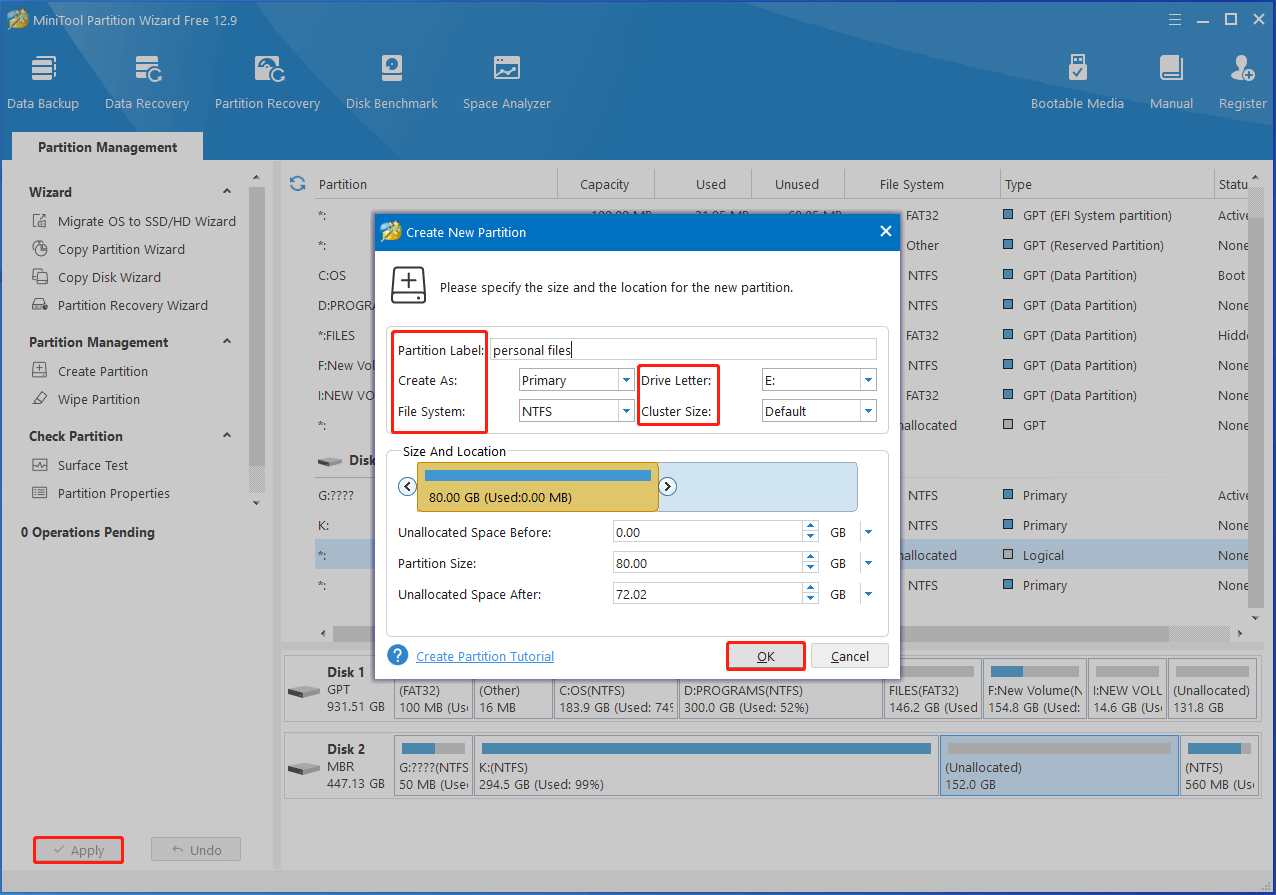Click the help question mark icon
This screenshot has width=1276, height=895.
tap(399, 655)
